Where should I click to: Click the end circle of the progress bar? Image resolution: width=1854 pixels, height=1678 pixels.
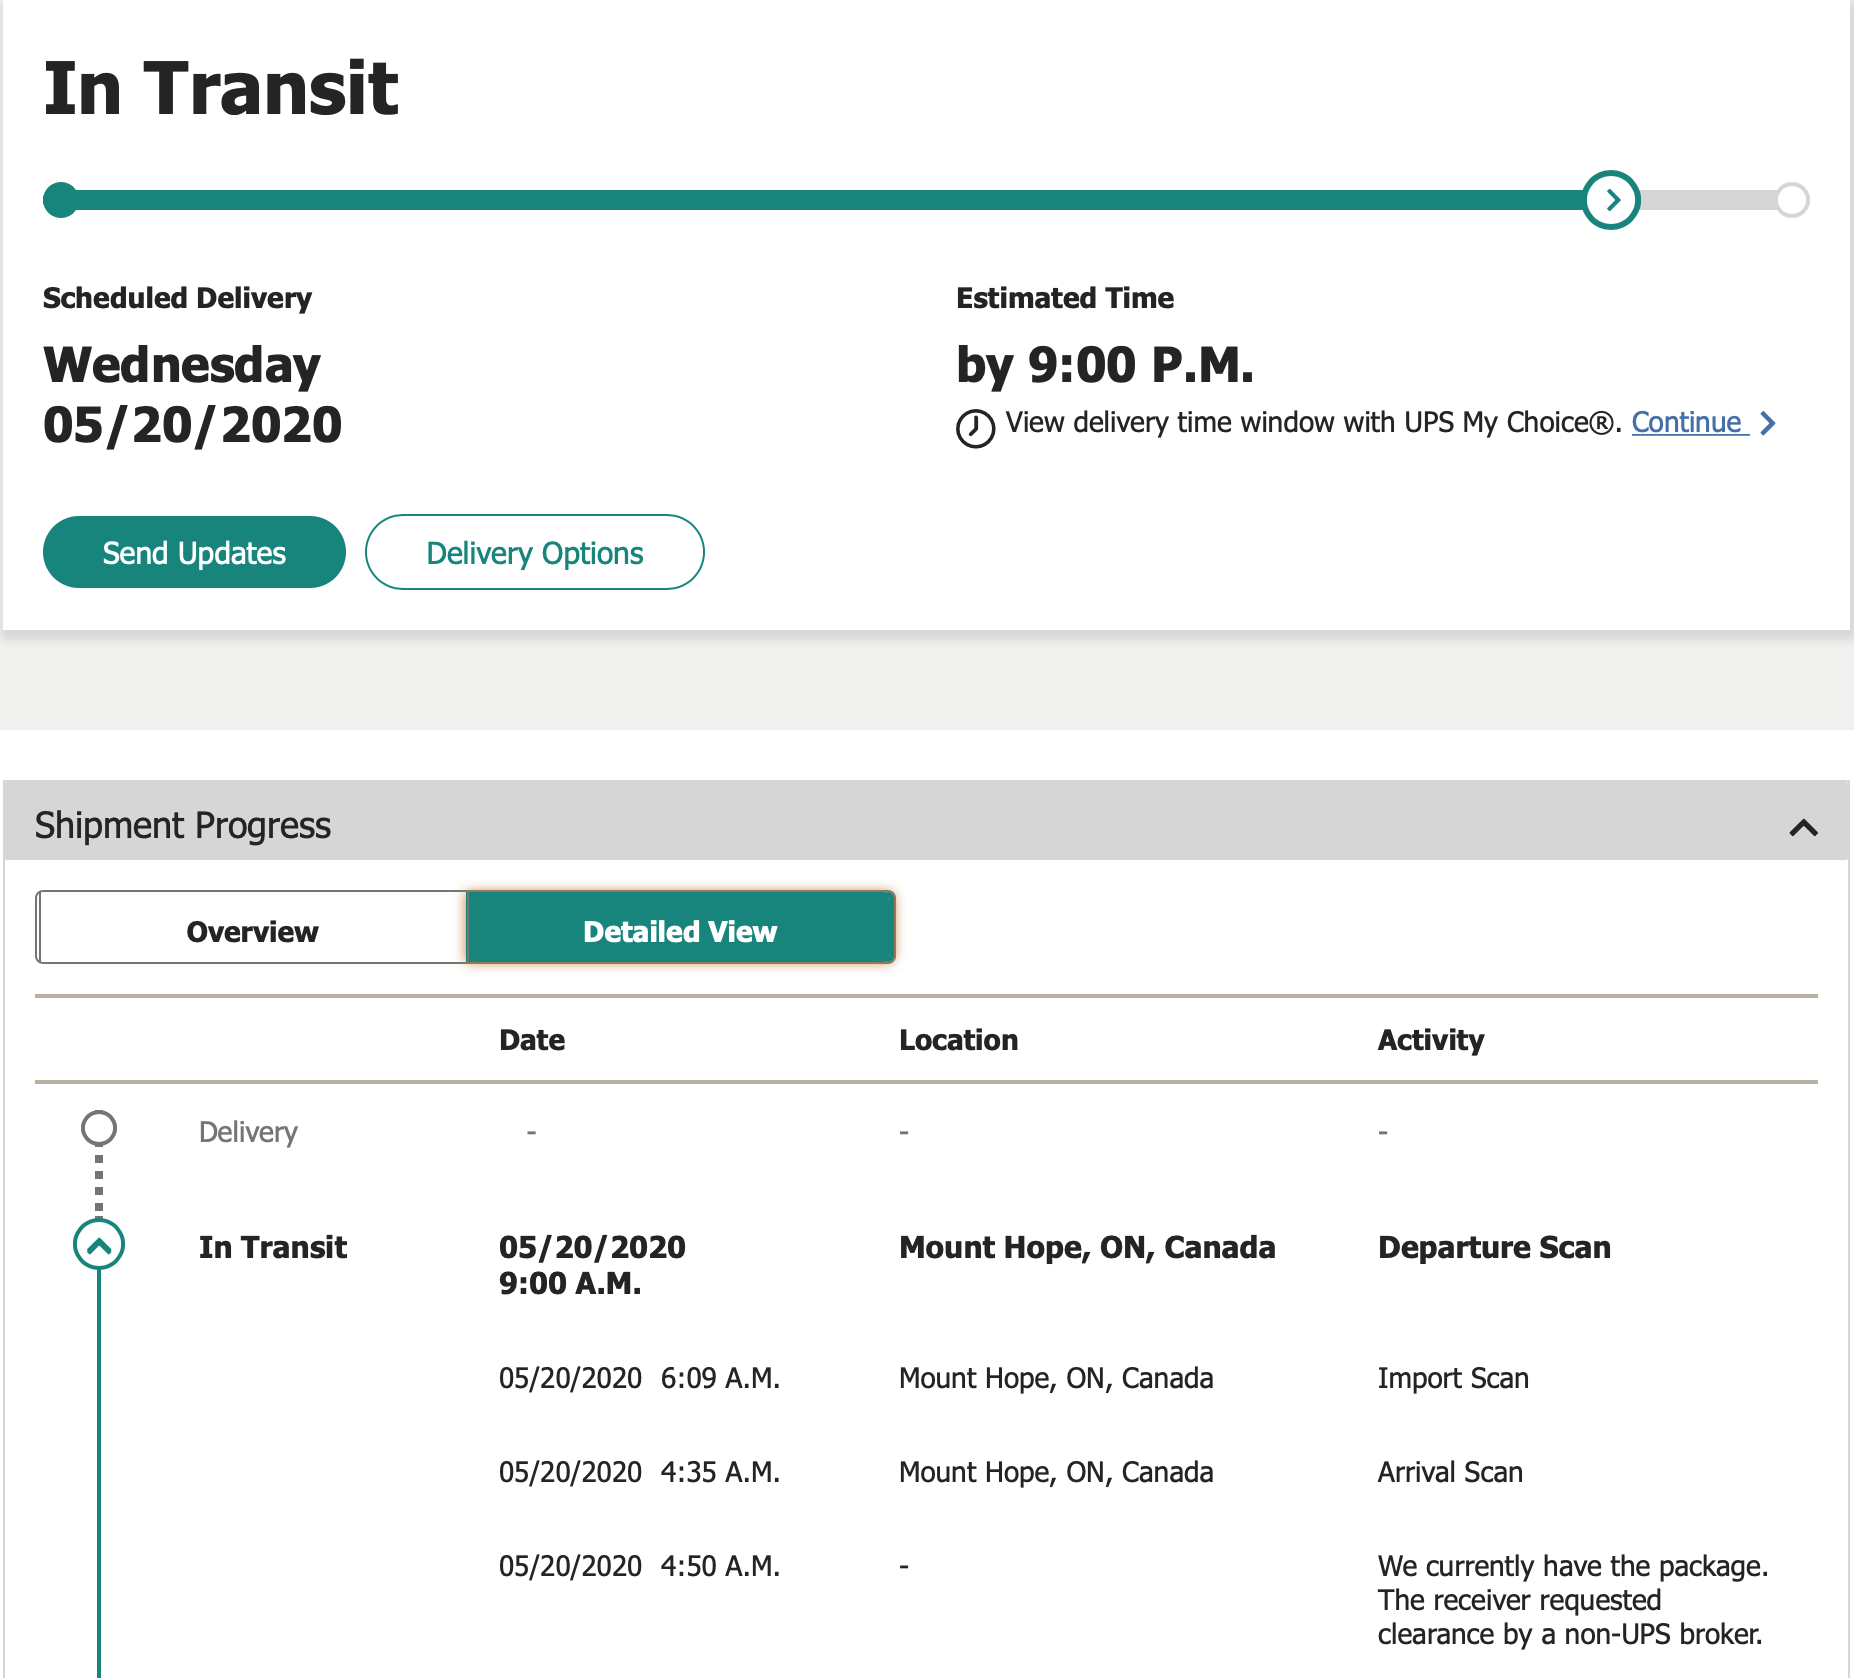tap(1792, 200)
